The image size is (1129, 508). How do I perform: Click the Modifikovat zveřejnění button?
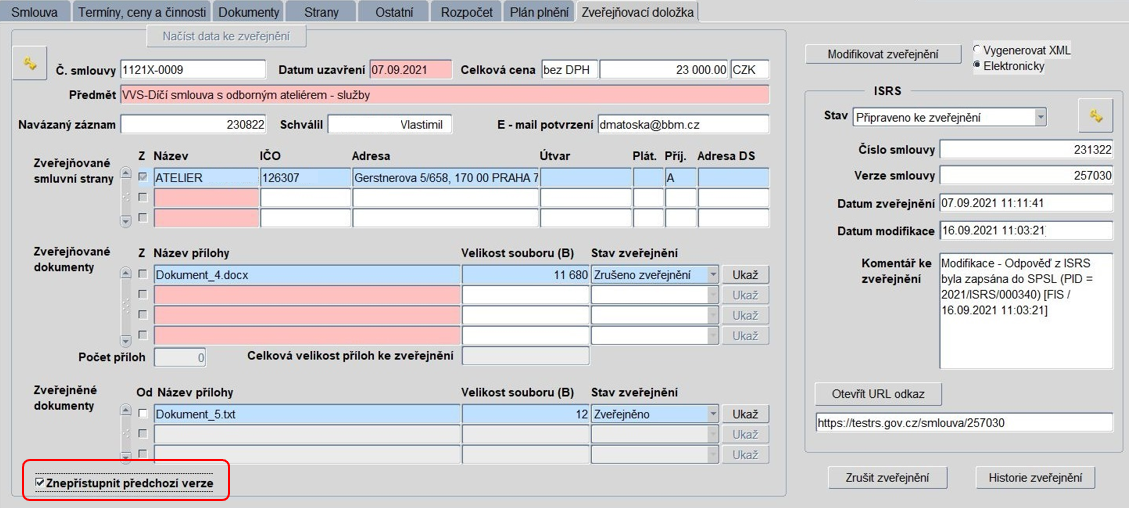(883, 54)
